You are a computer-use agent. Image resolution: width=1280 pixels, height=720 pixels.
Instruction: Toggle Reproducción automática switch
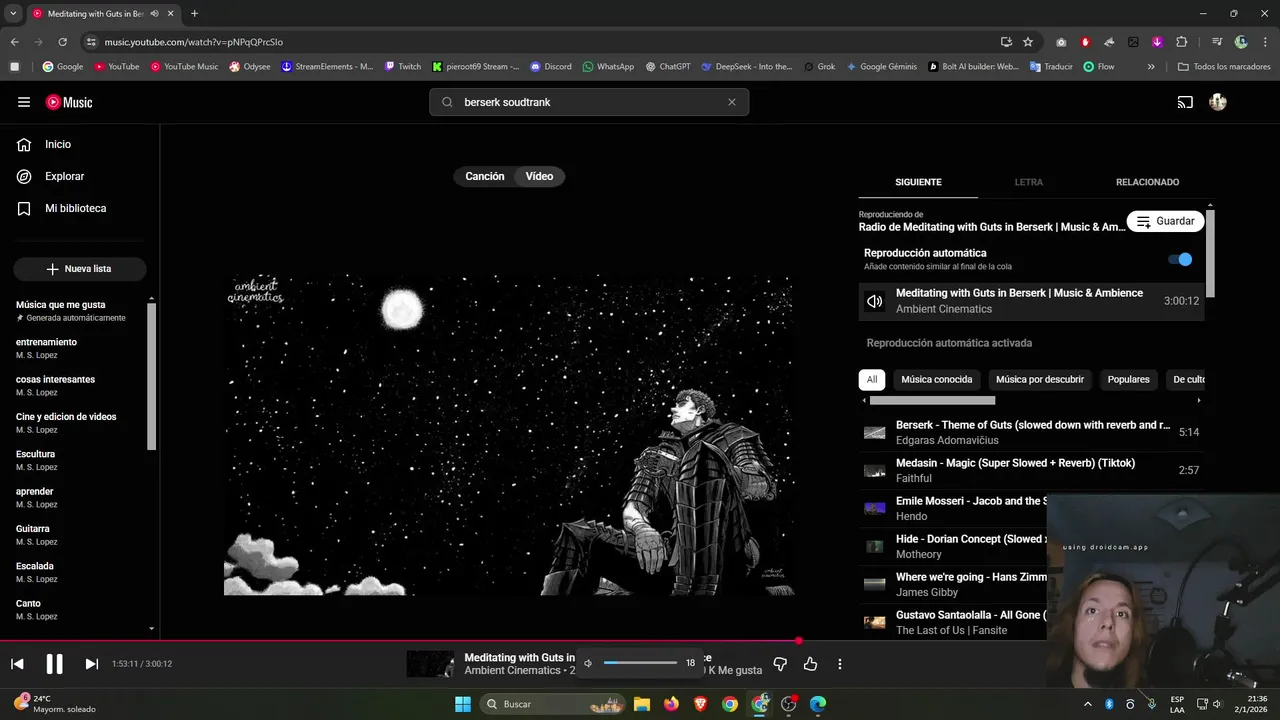pyautogui.click(x=1180, y=259)
